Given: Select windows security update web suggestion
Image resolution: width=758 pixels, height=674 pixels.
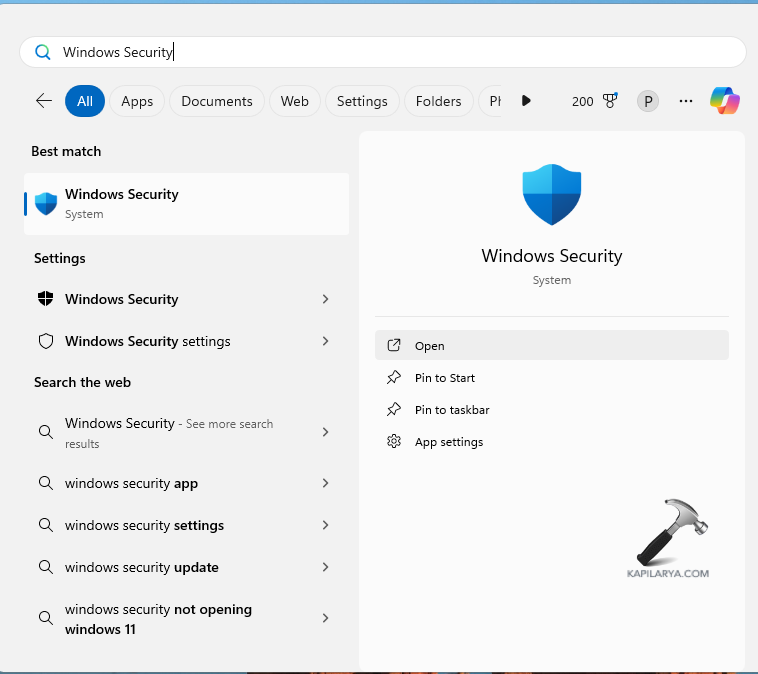Looking at the screenshot, I should tap(187, 567).
